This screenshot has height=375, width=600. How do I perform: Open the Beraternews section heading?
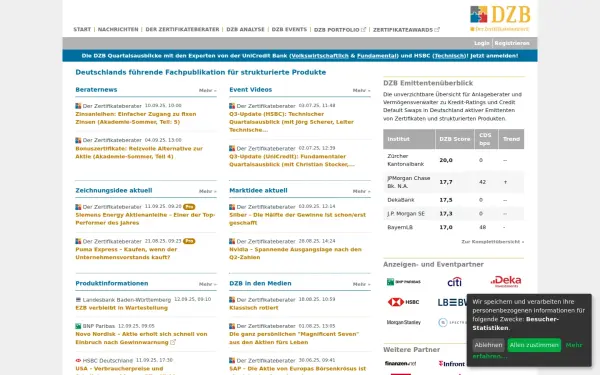coord(96,90)
